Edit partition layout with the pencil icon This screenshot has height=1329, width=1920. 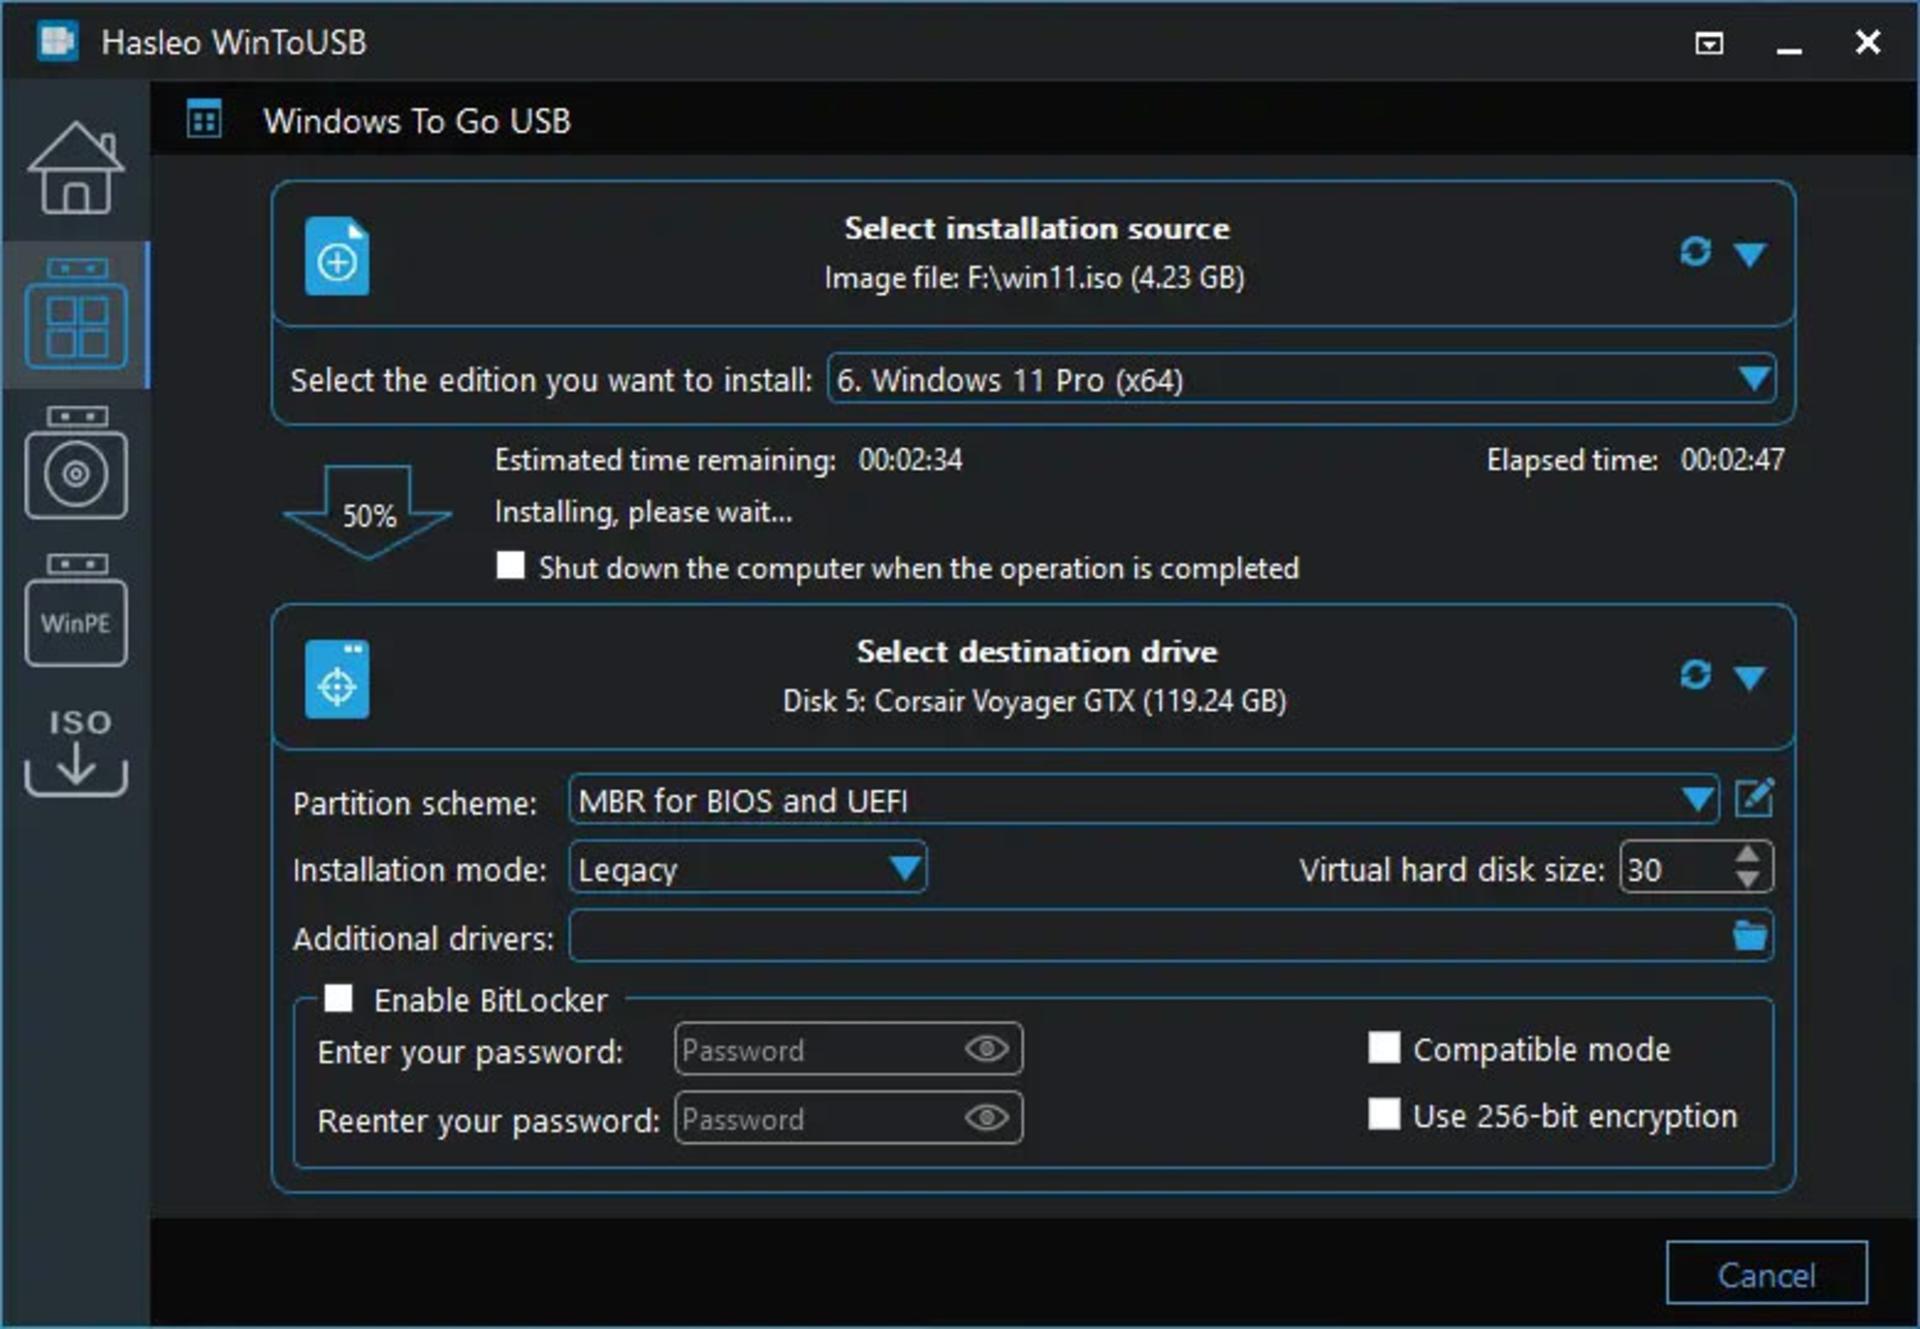point(1754,798)
